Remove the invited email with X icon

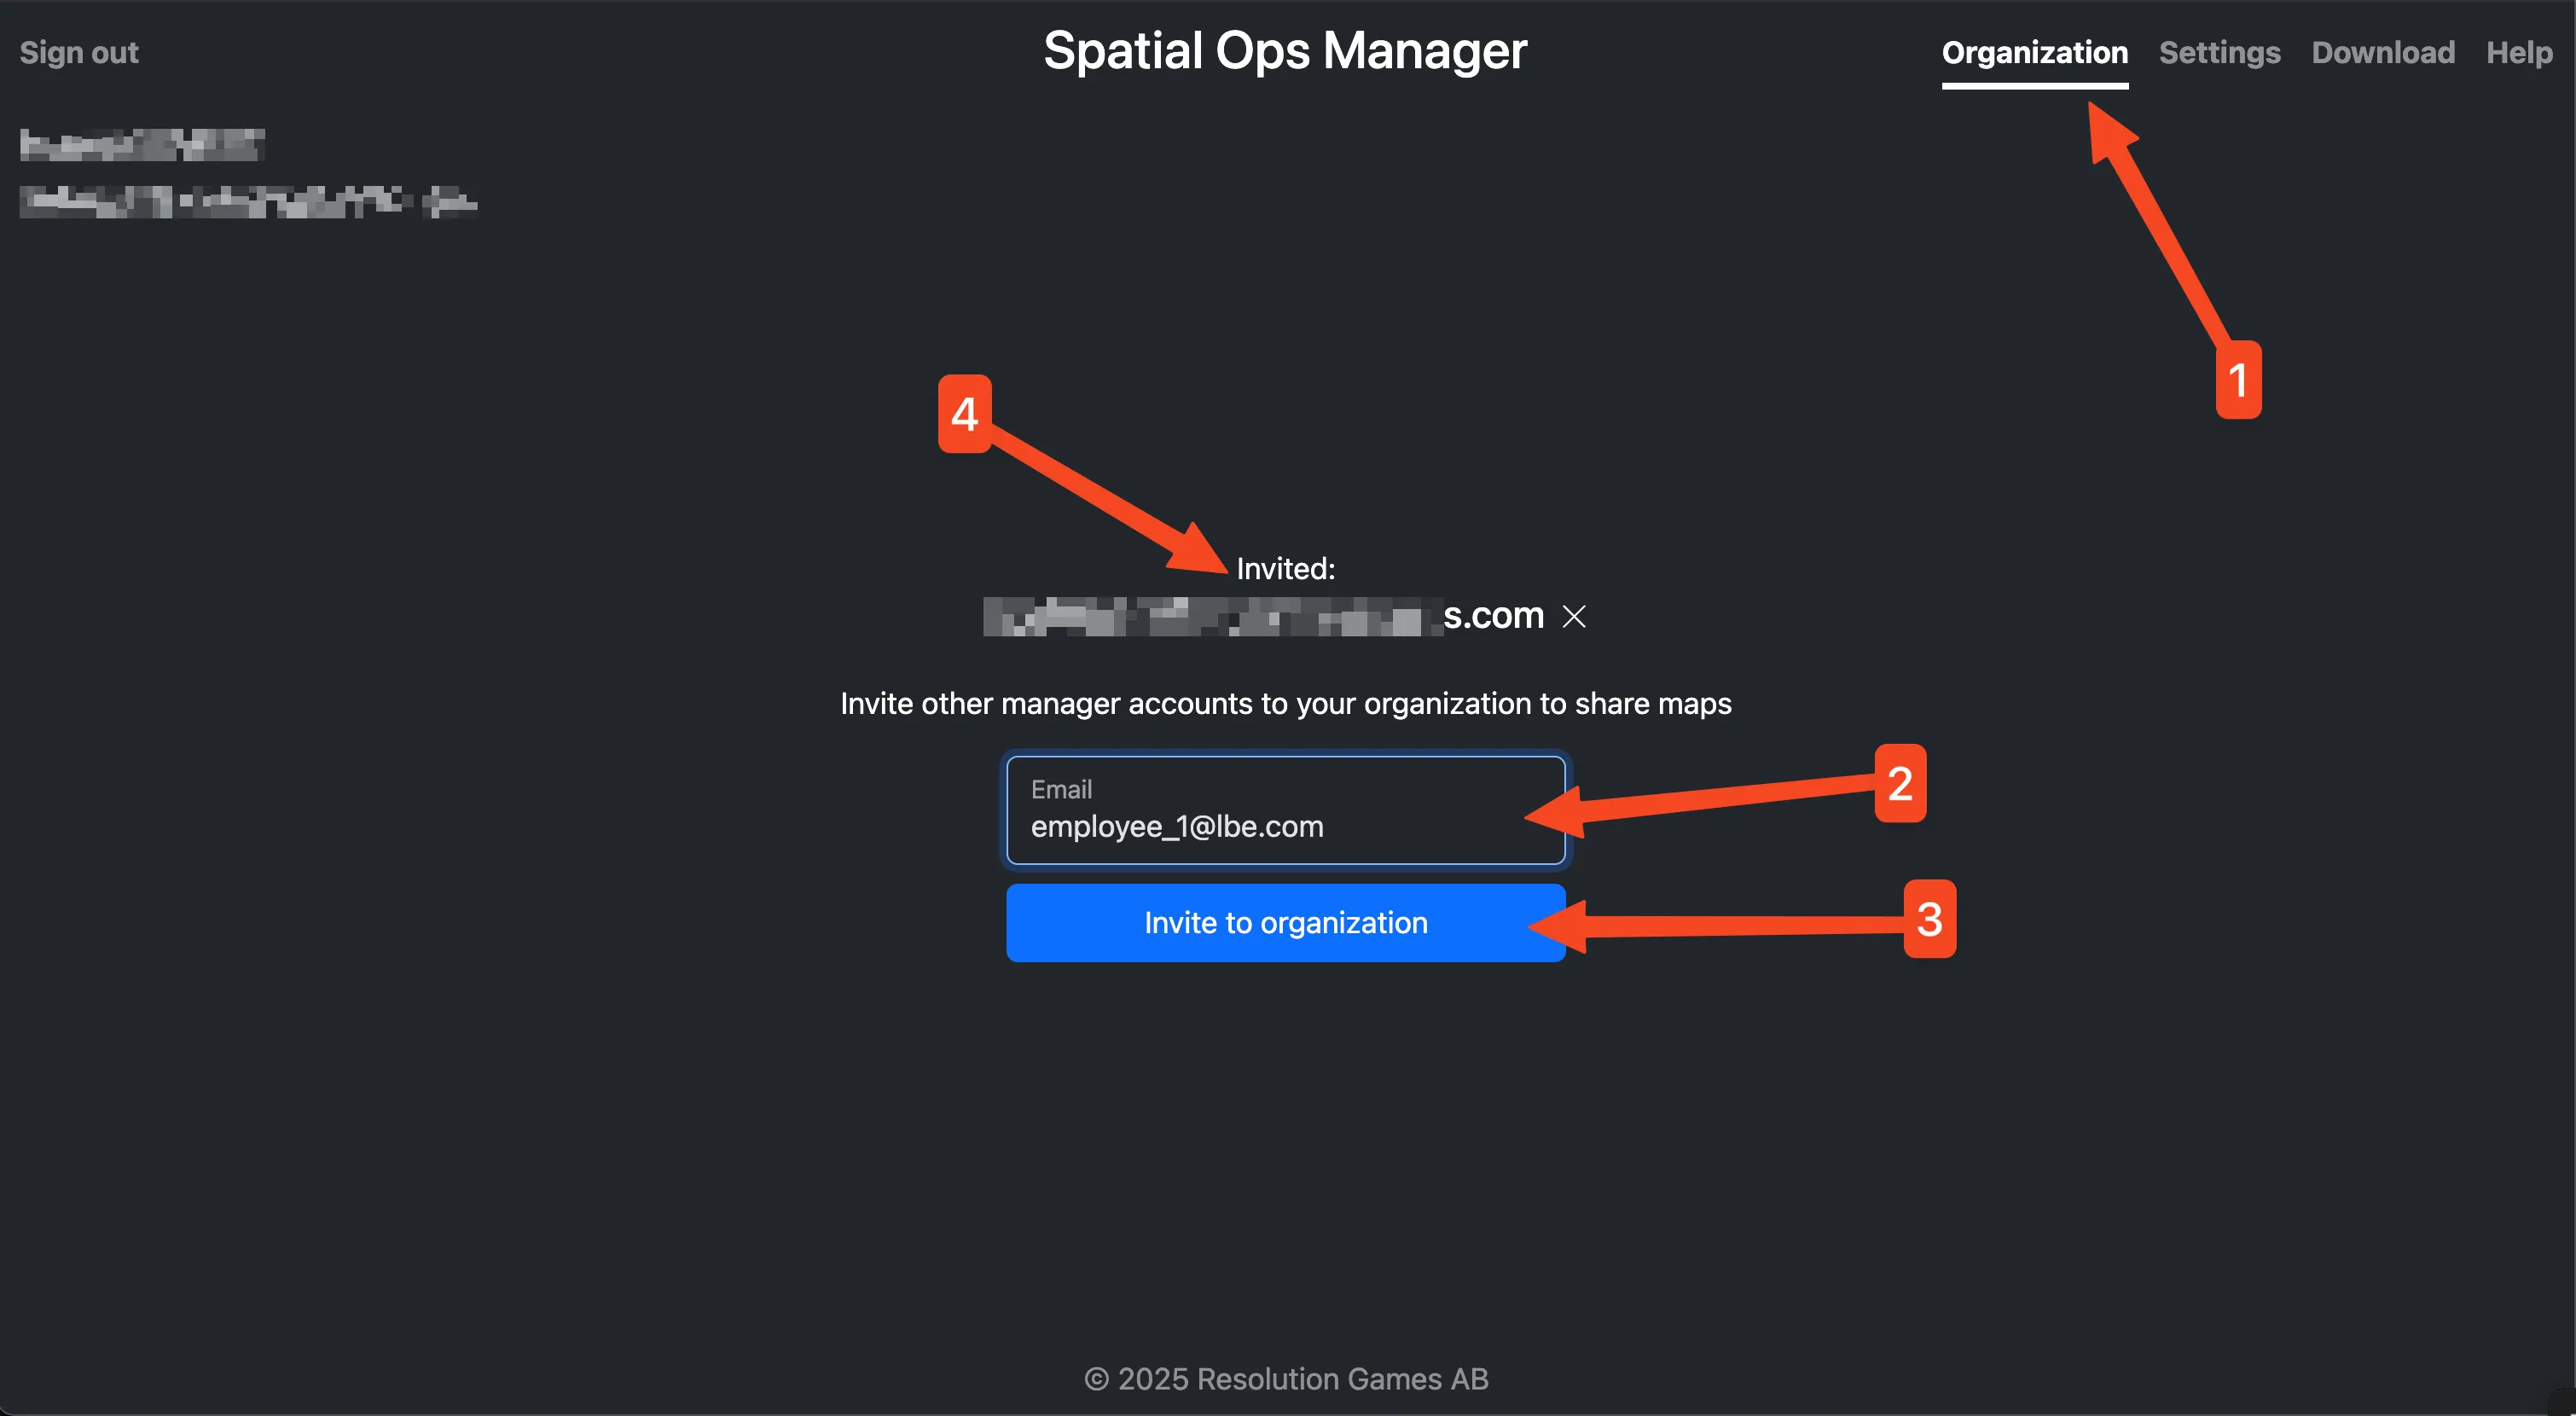[x=1573, y=616]
